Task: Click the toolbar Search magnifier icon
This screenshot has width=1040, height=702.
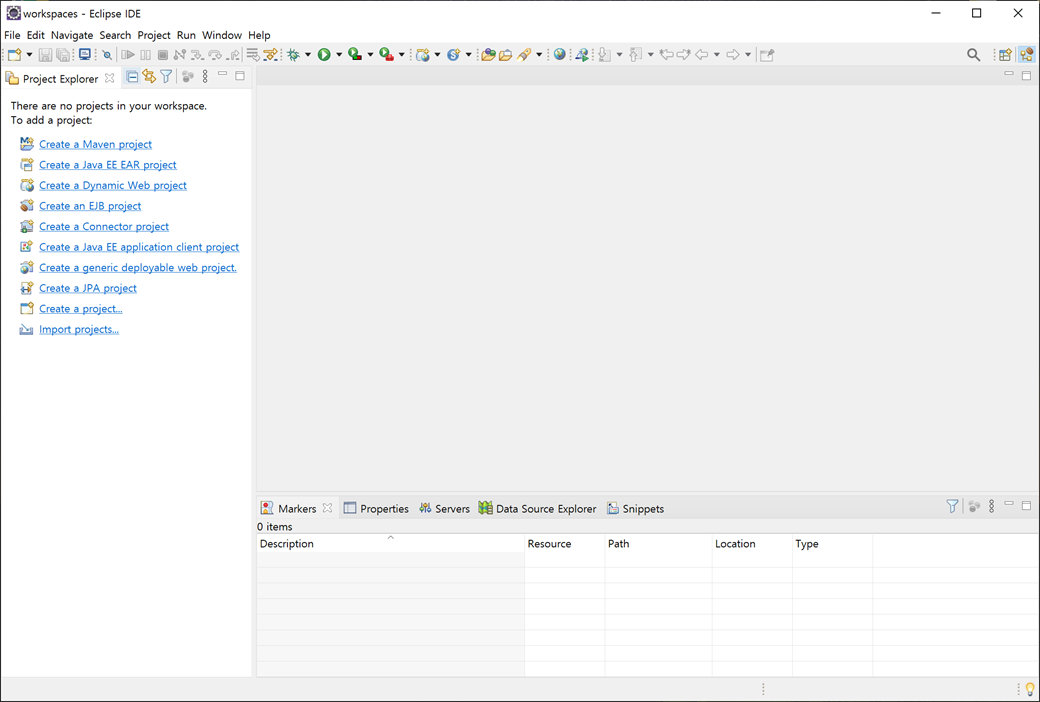Action: pos(973,55)
